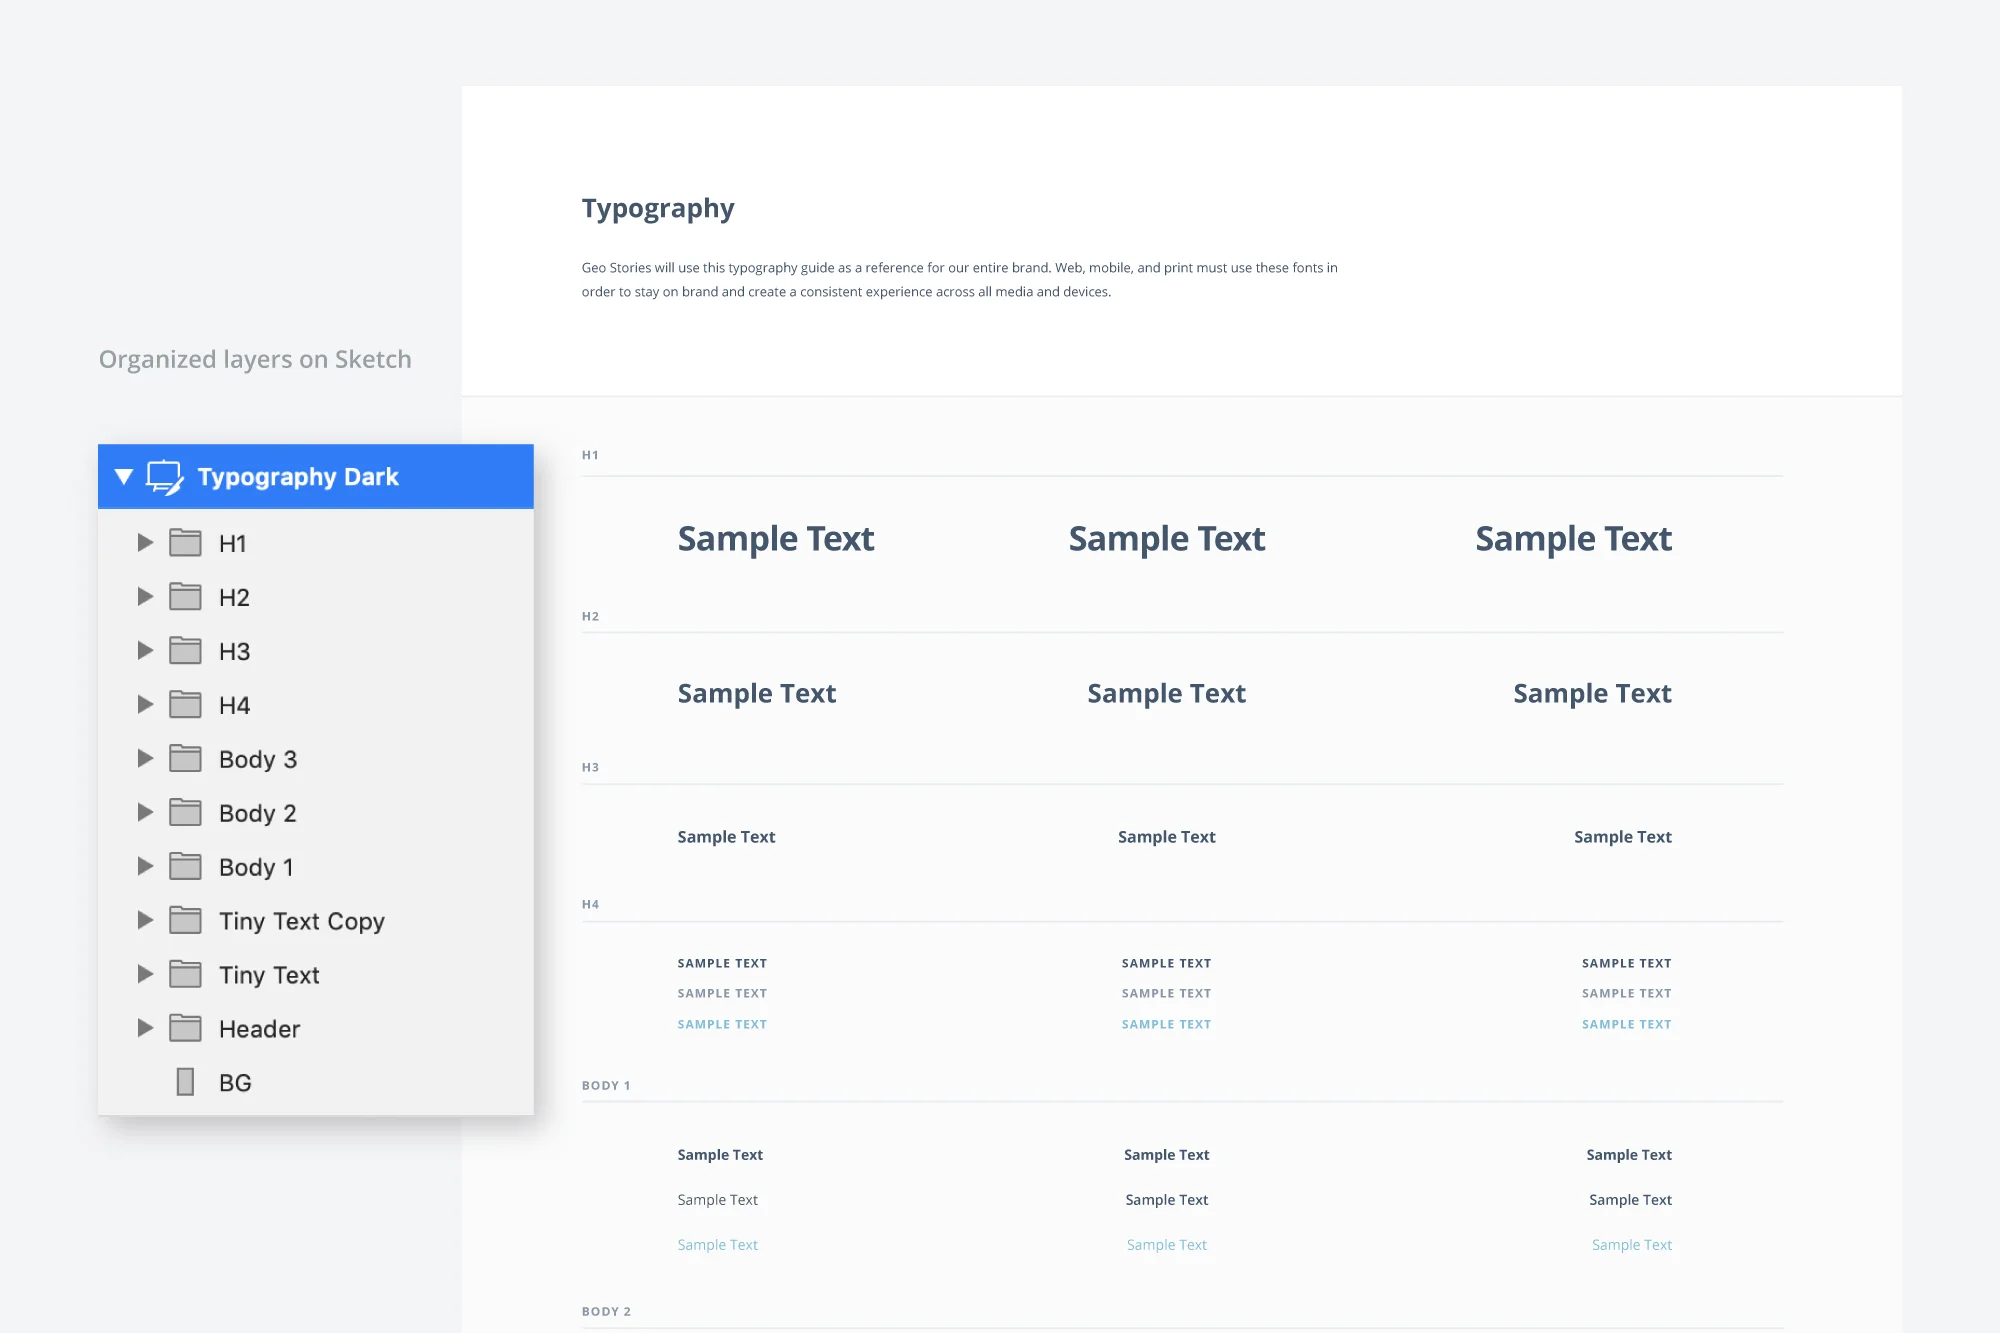Select the Tiny Text Copy layer

[x=301, y=921]
